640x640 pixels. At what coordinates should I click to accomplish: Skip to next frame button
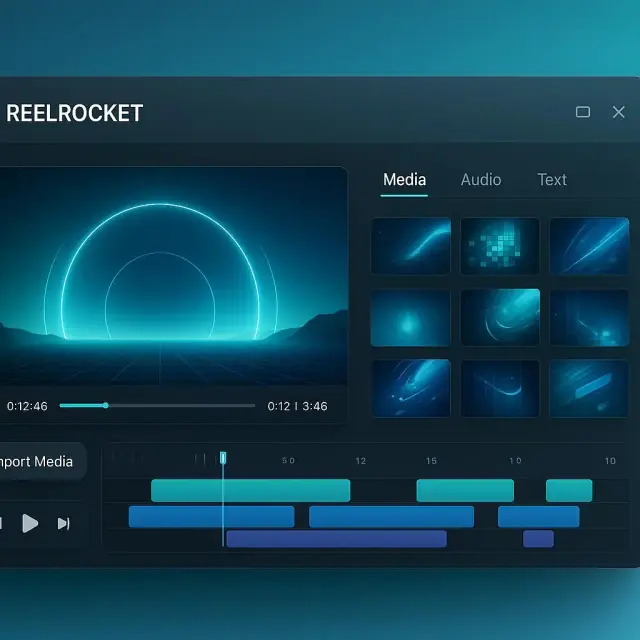pos(64,524)
